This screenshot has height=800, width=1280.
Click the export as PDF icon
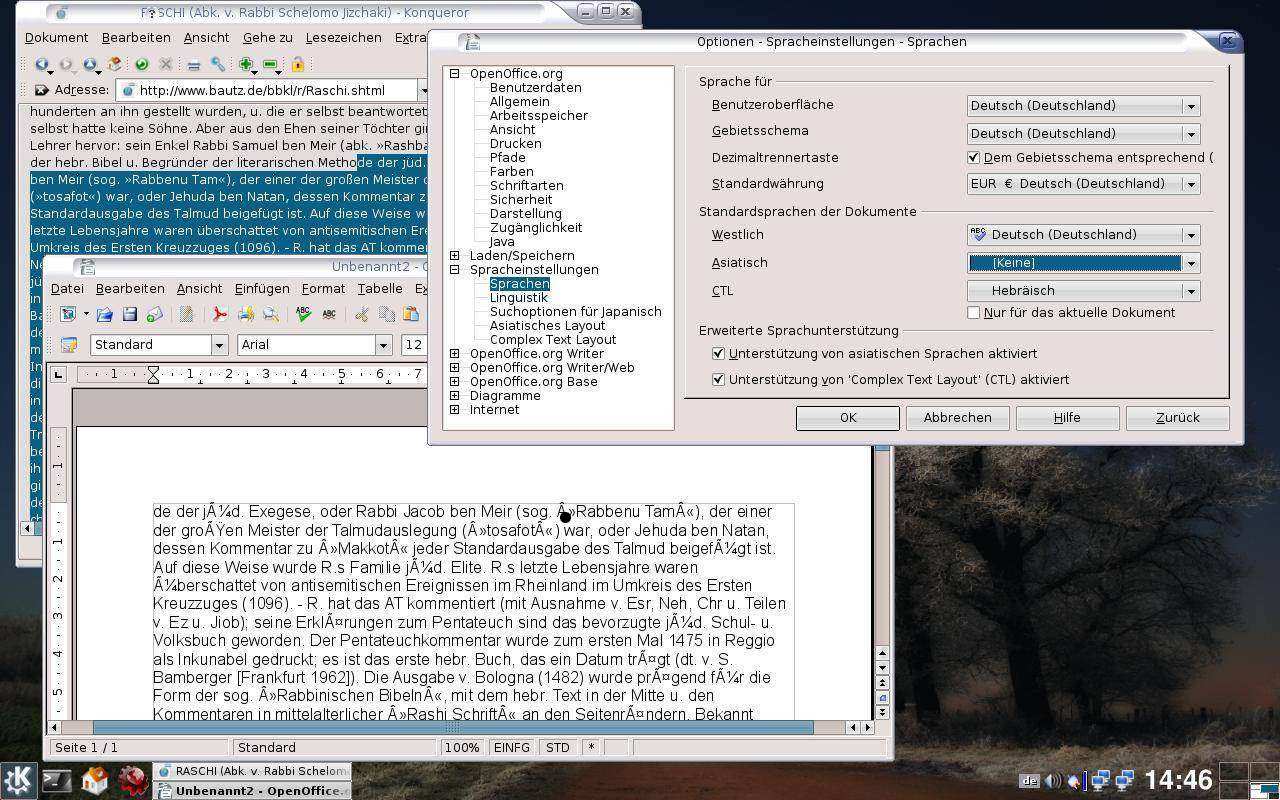click(x=220, y=314)
